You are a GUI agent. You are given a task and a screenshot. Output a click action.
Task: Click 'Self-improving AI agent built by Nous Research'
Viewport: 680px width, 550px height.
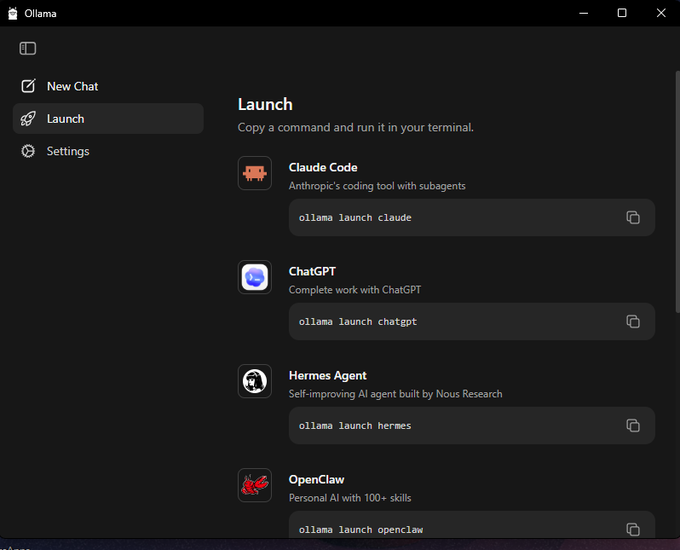[x=396, y=394]
